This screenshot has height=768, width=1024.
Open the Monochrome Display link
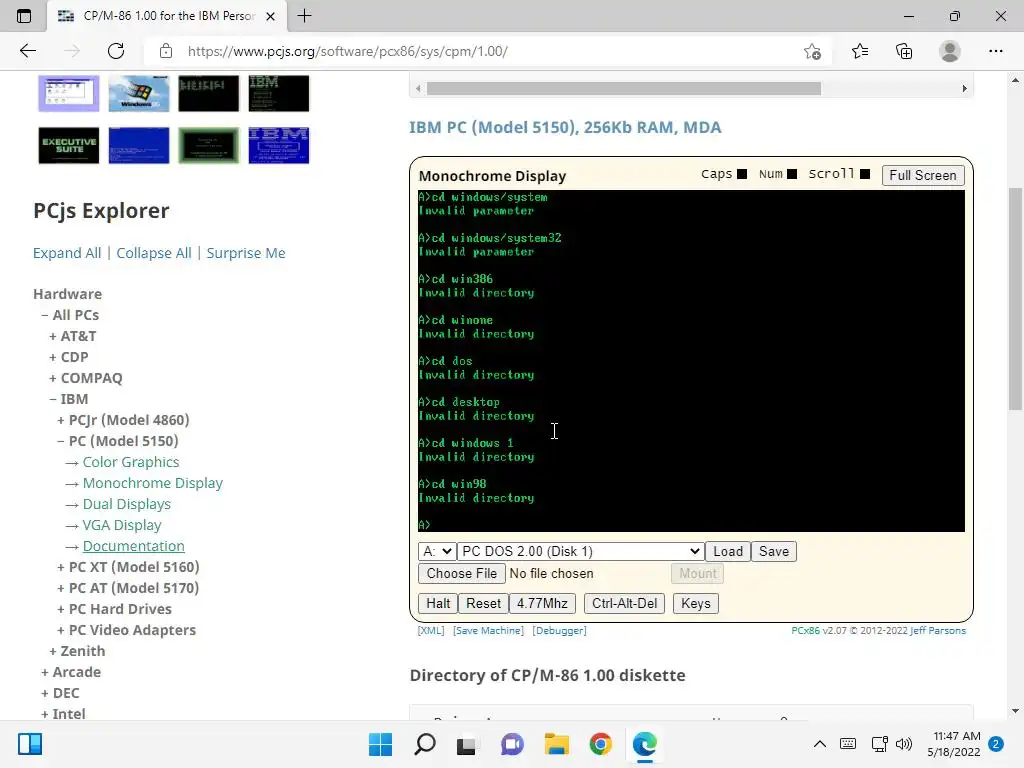pyautogui.click(x=153, y=483)
